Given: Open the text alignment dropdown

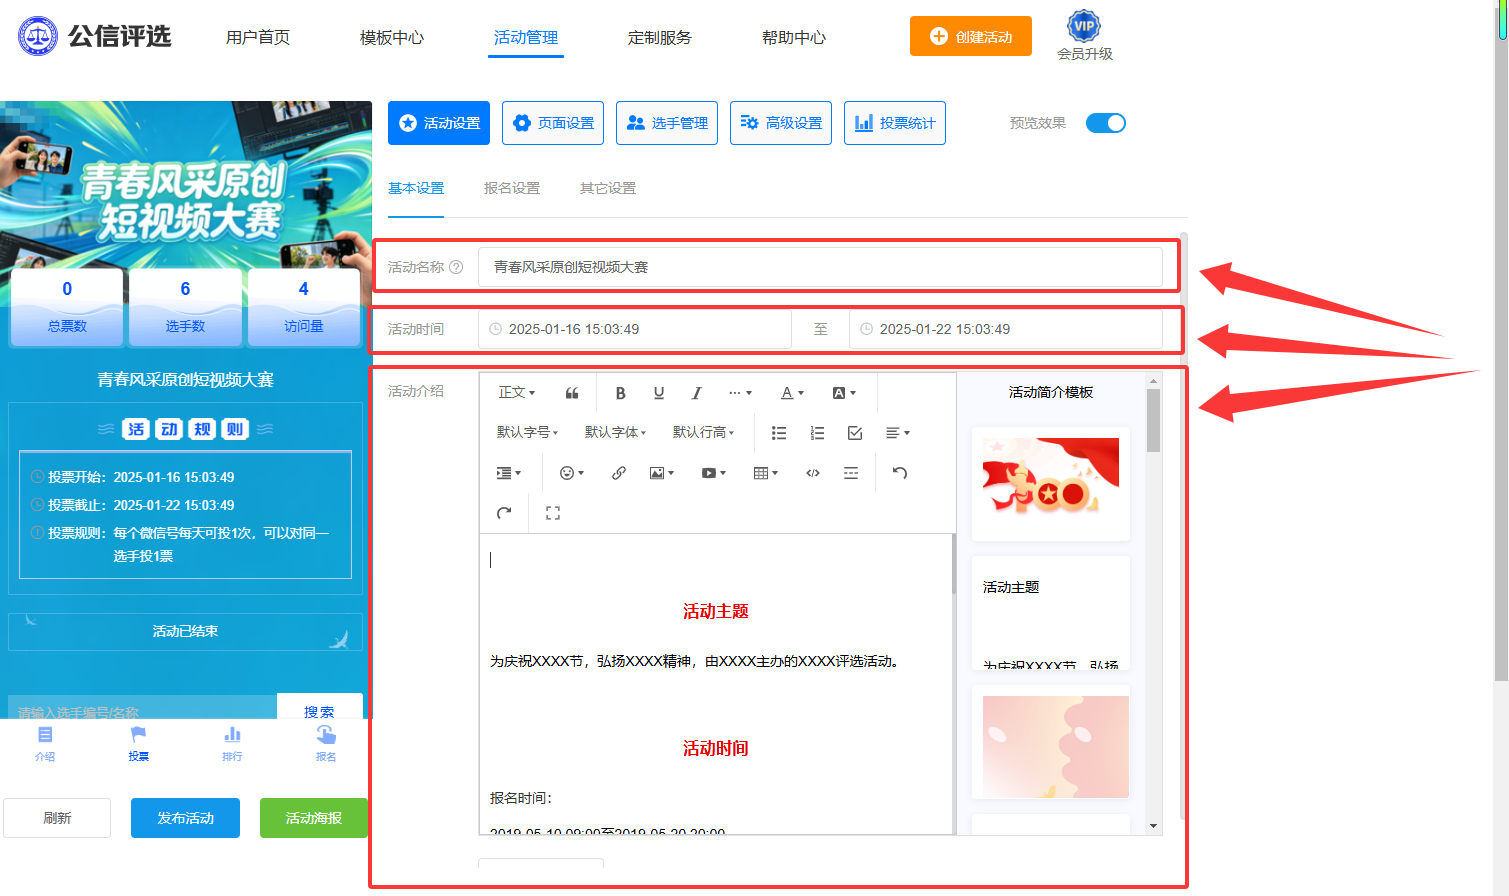Looking at the screenshot, I should (898, 433).
